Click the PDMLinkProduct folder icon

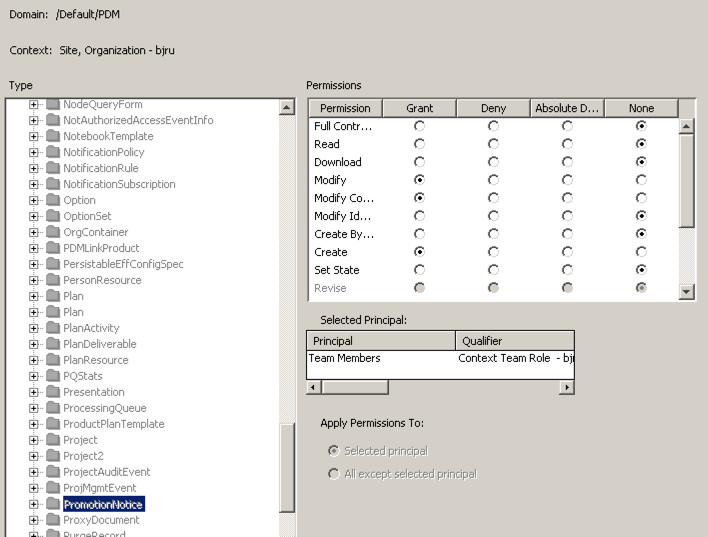tap(53, 248)
